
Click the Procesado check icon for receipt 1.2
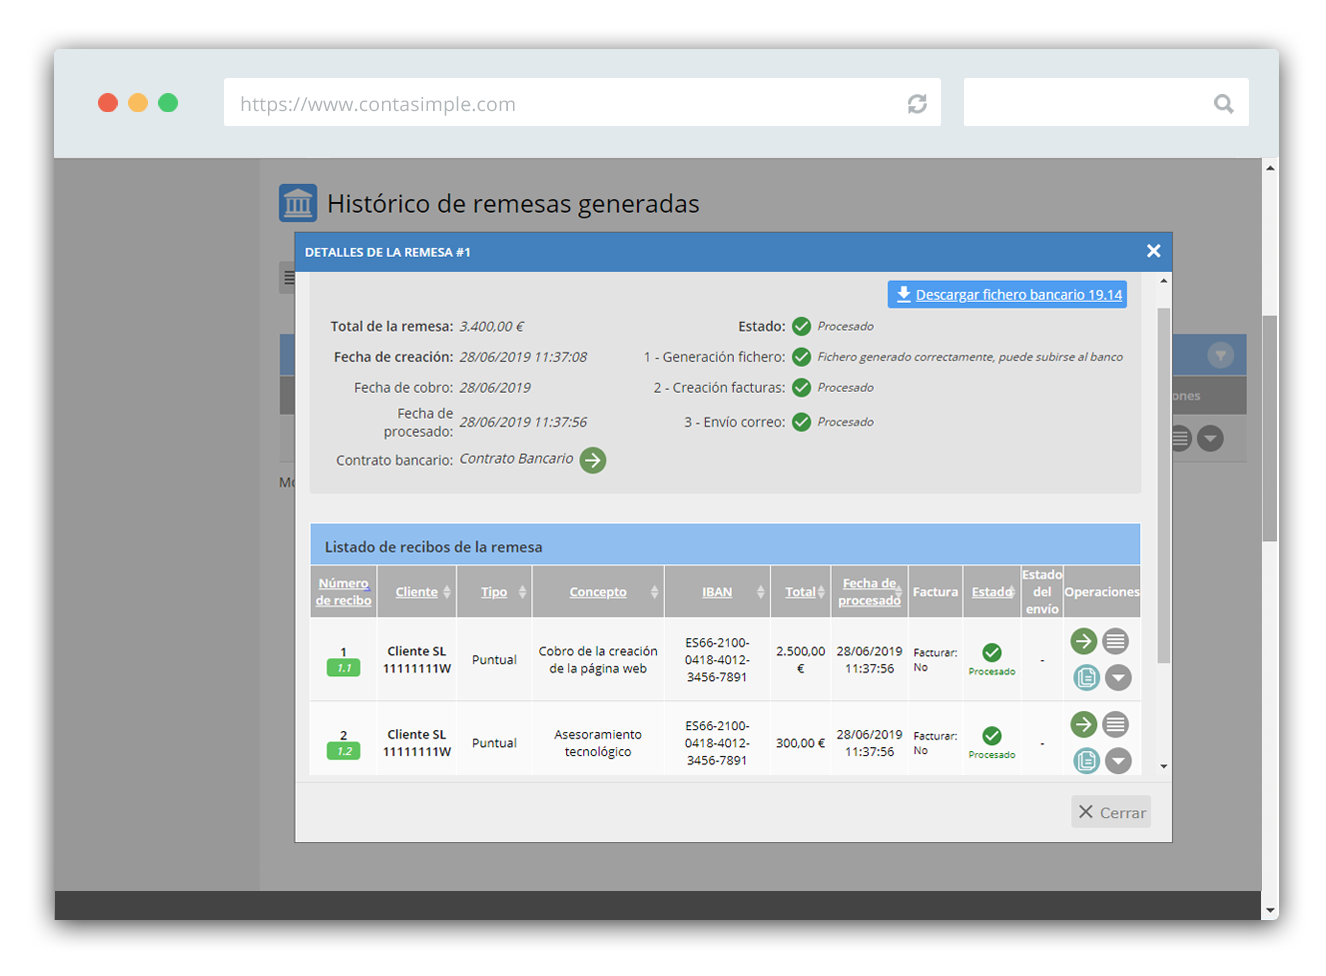point(992,736)
